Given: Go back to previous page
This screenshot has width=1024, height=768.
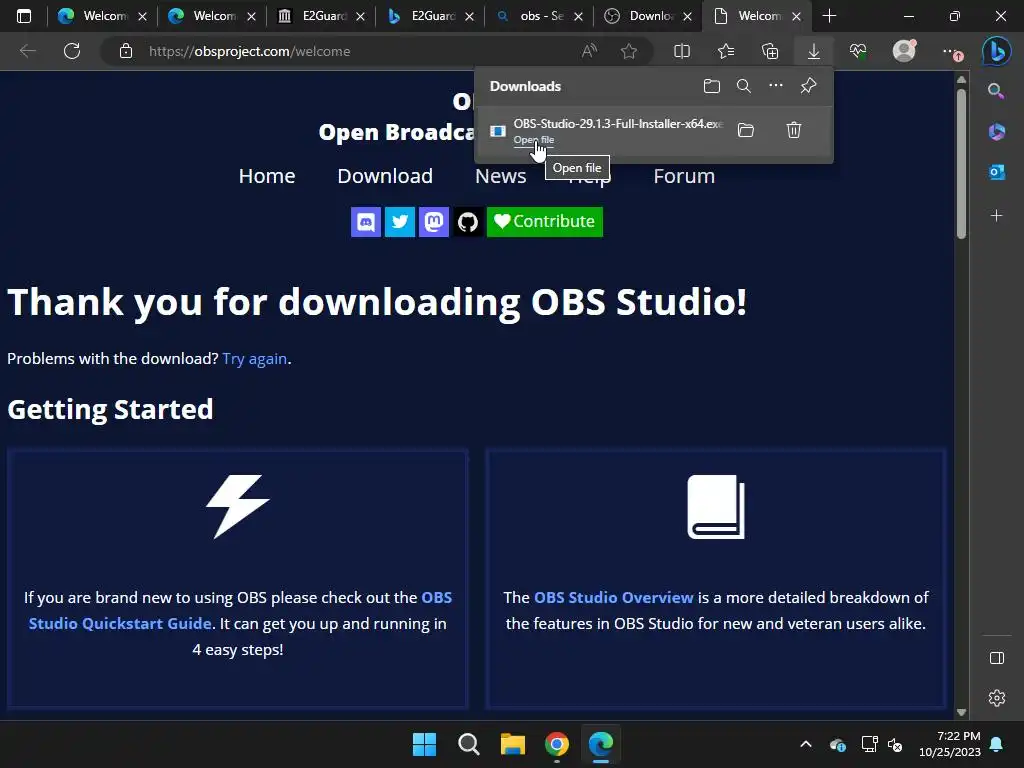Looking at the screenshot, I should click(x=27, y=51).
